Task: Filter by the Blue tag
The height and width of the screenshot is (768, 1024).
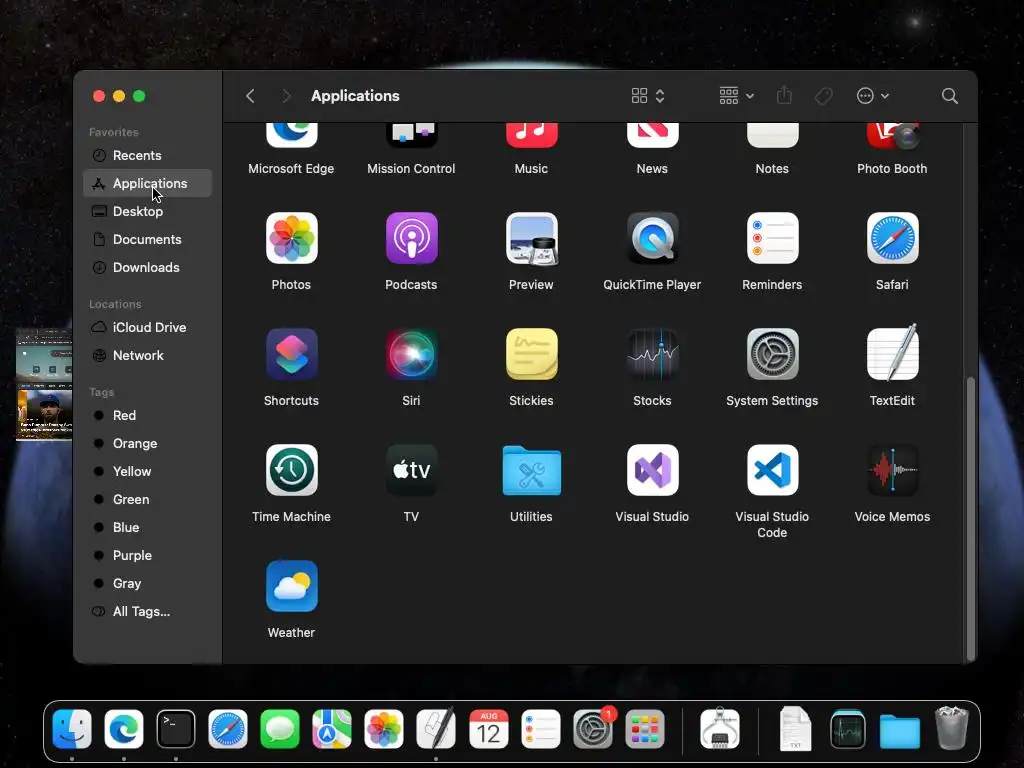Action: [148, 528]
